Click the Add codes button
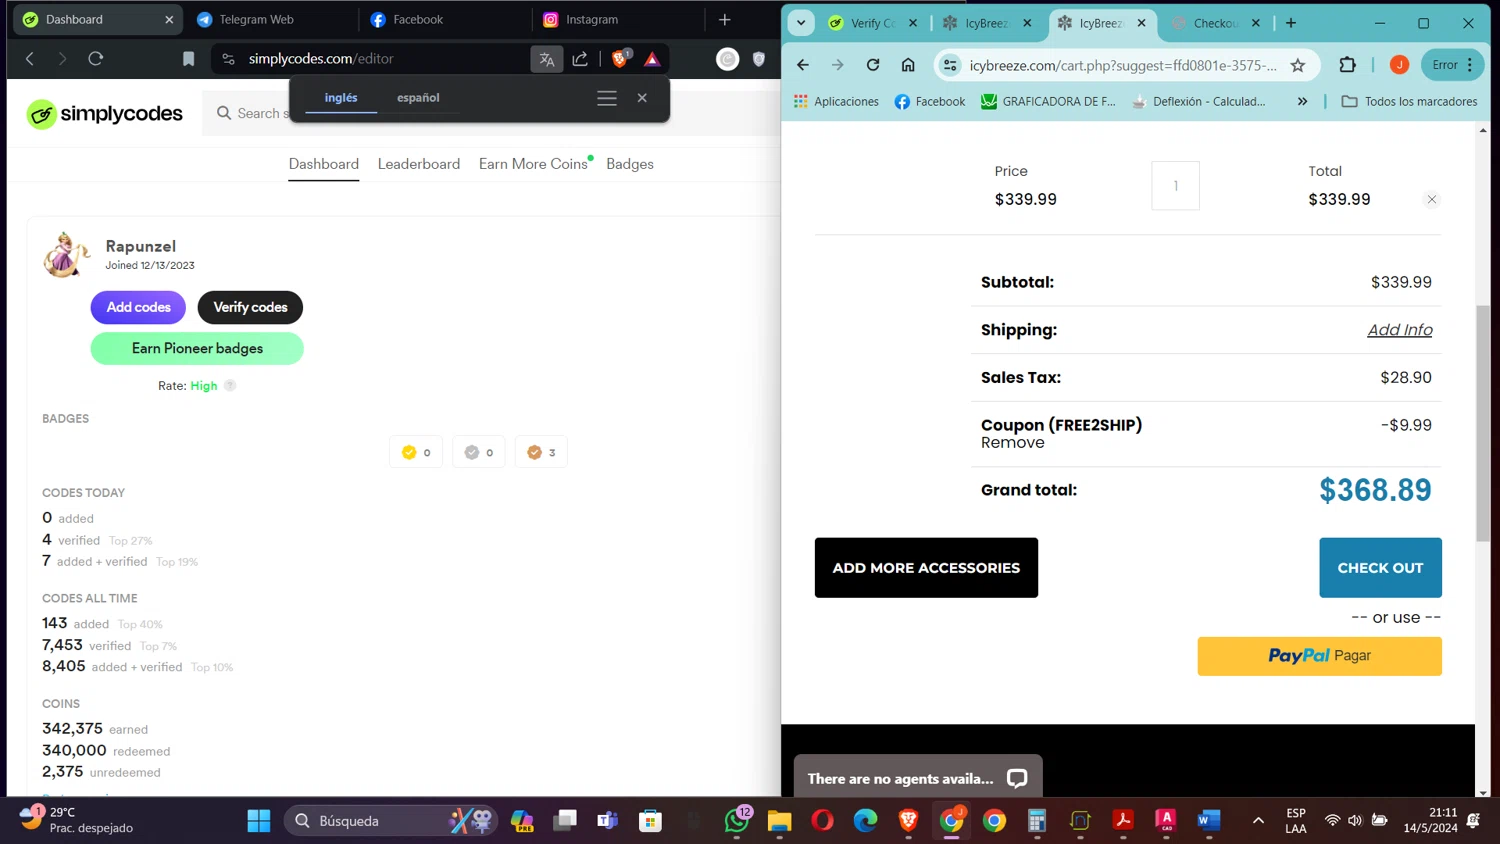1500x844 pixels. (x=138, y=307)
